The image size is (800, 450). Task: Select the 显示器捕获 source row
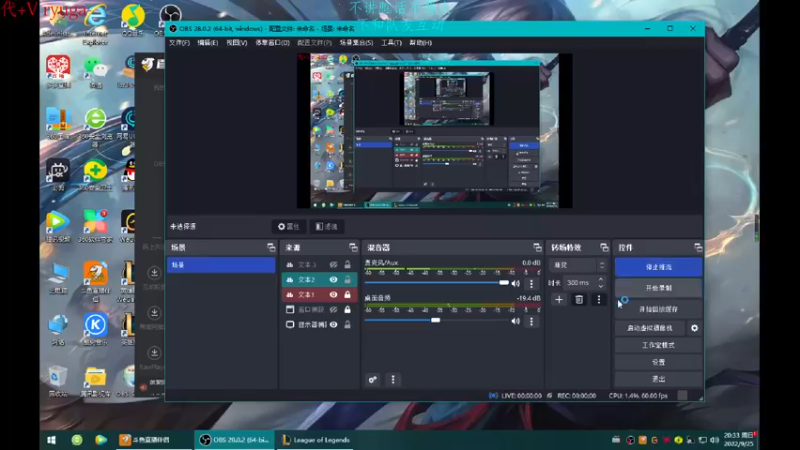coord(319,324)
